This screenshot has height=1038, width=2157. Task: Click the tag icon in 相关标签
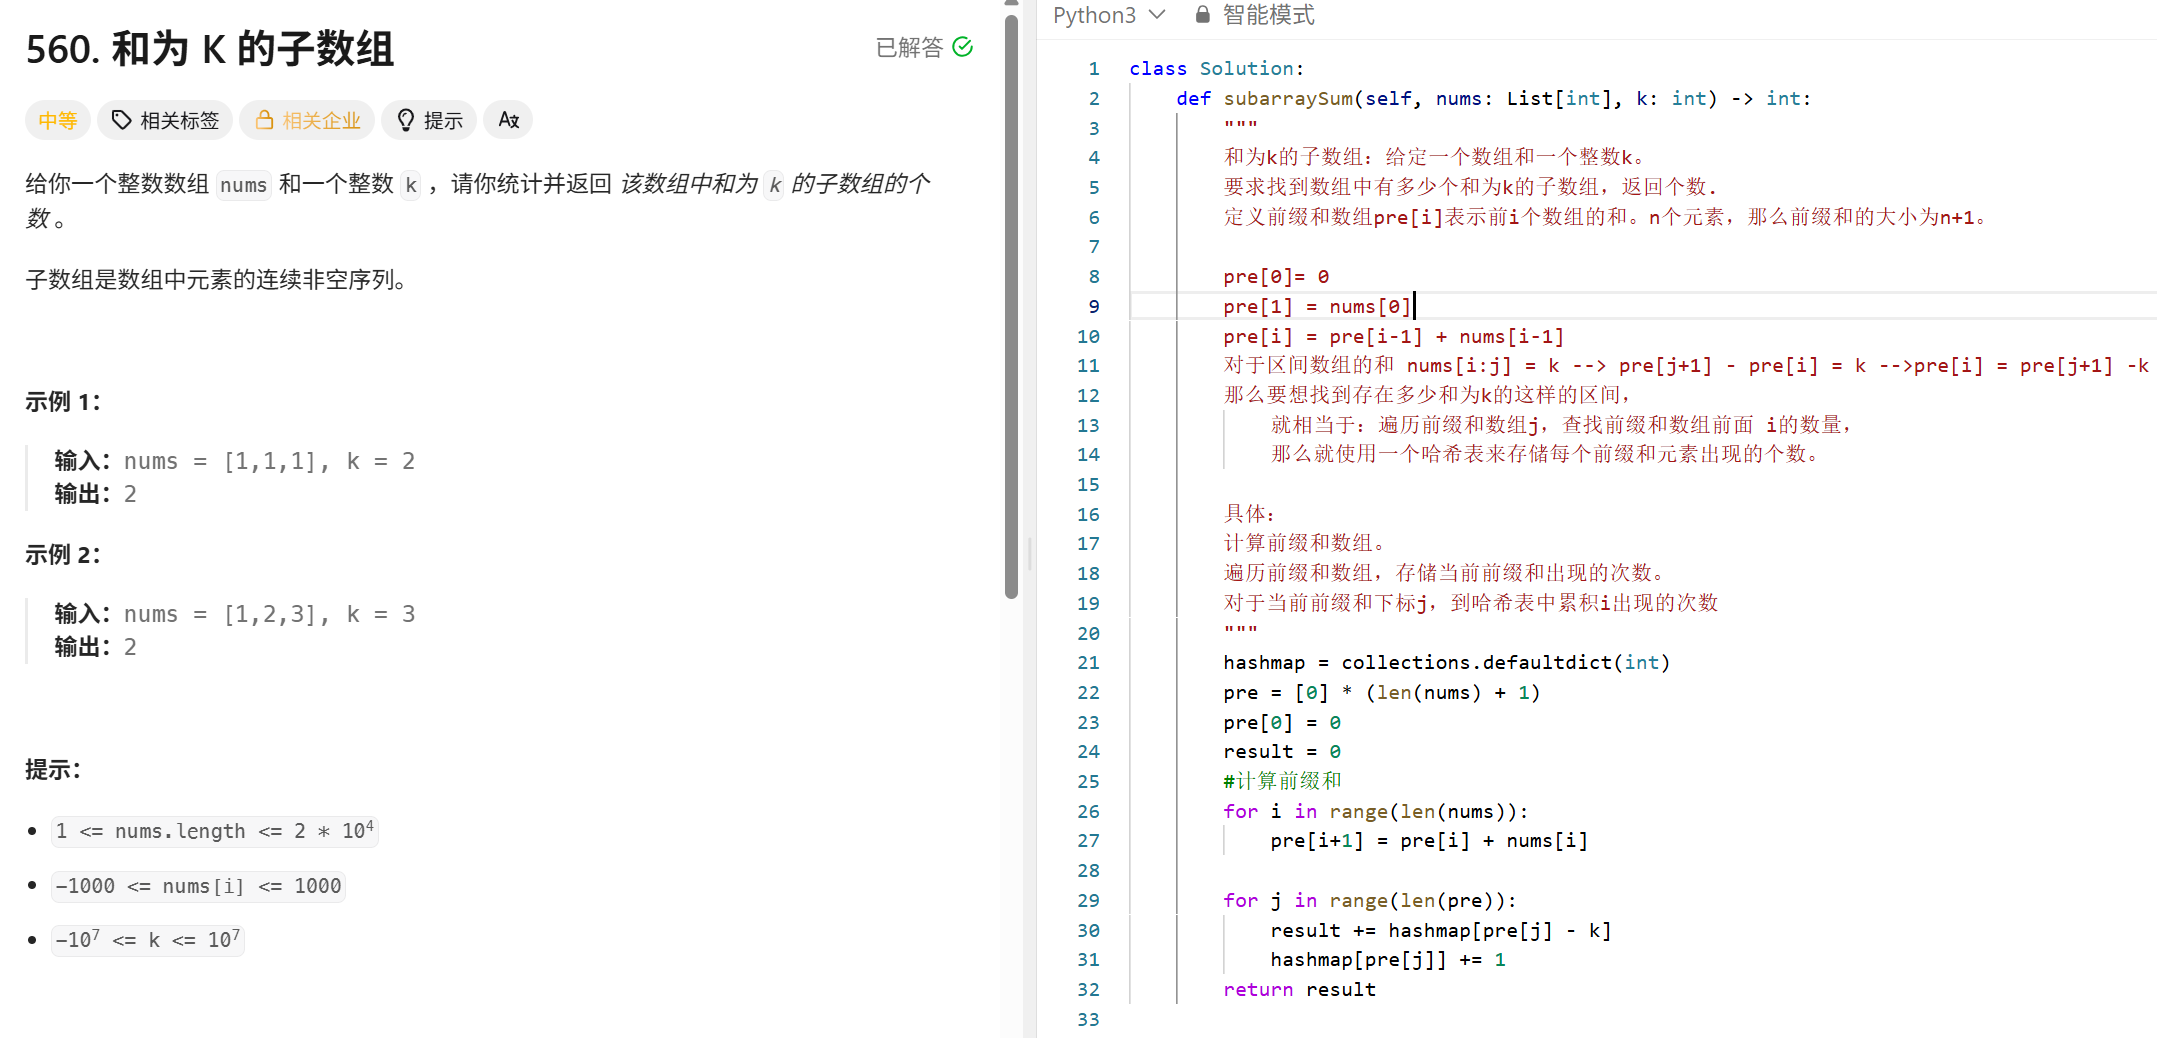[x=121, y=120]
